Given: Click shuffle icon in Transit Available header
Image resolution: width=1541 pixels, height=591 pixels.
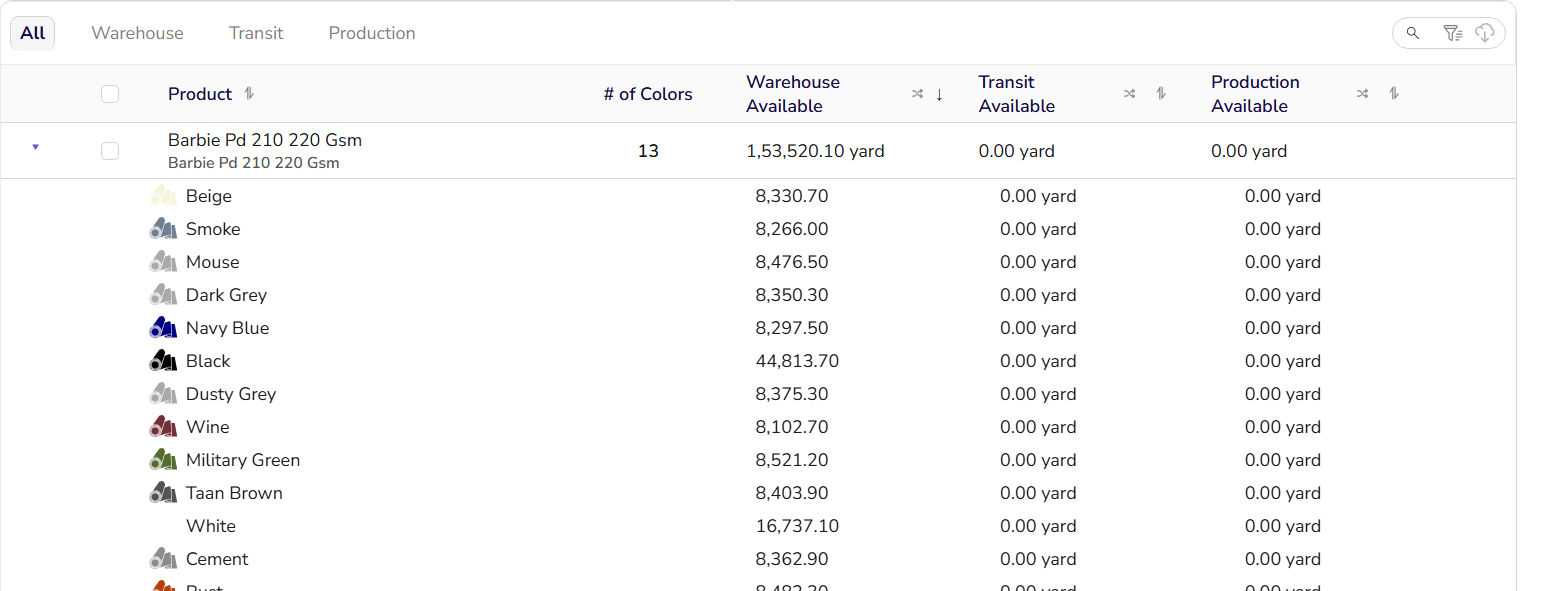Looking at the screenshot, I should click(x=1129, y=94).
